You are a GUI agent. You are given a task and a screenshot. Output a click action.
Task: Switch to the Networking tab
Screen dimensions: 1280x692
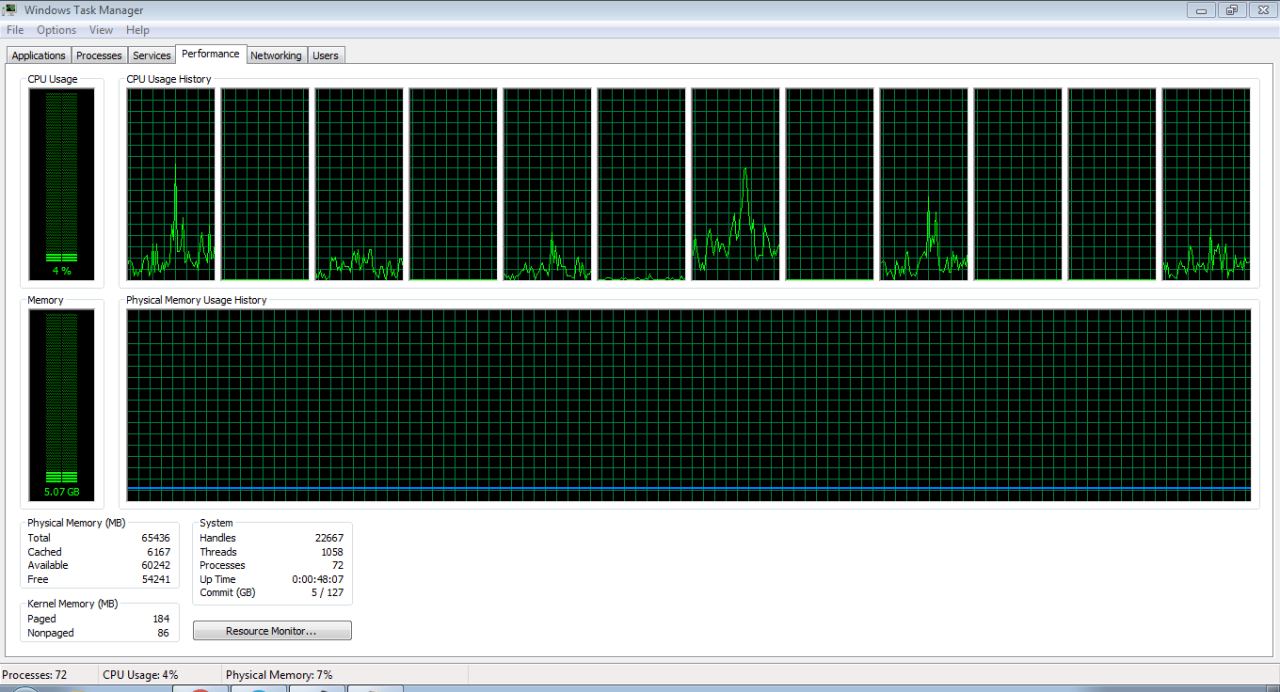click(x=276, y=56)
